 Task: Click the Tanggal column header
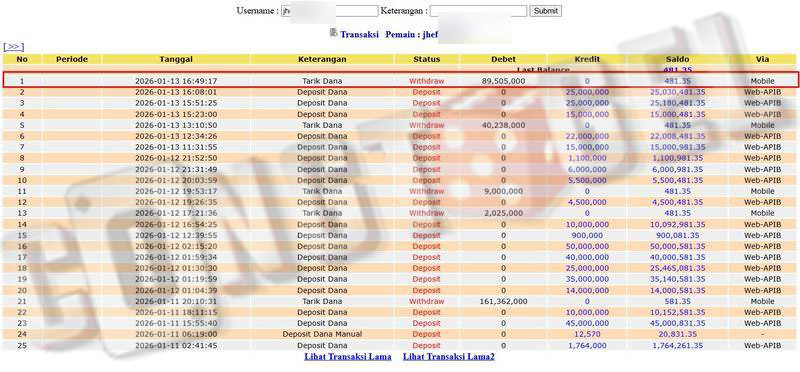point(176,59)
